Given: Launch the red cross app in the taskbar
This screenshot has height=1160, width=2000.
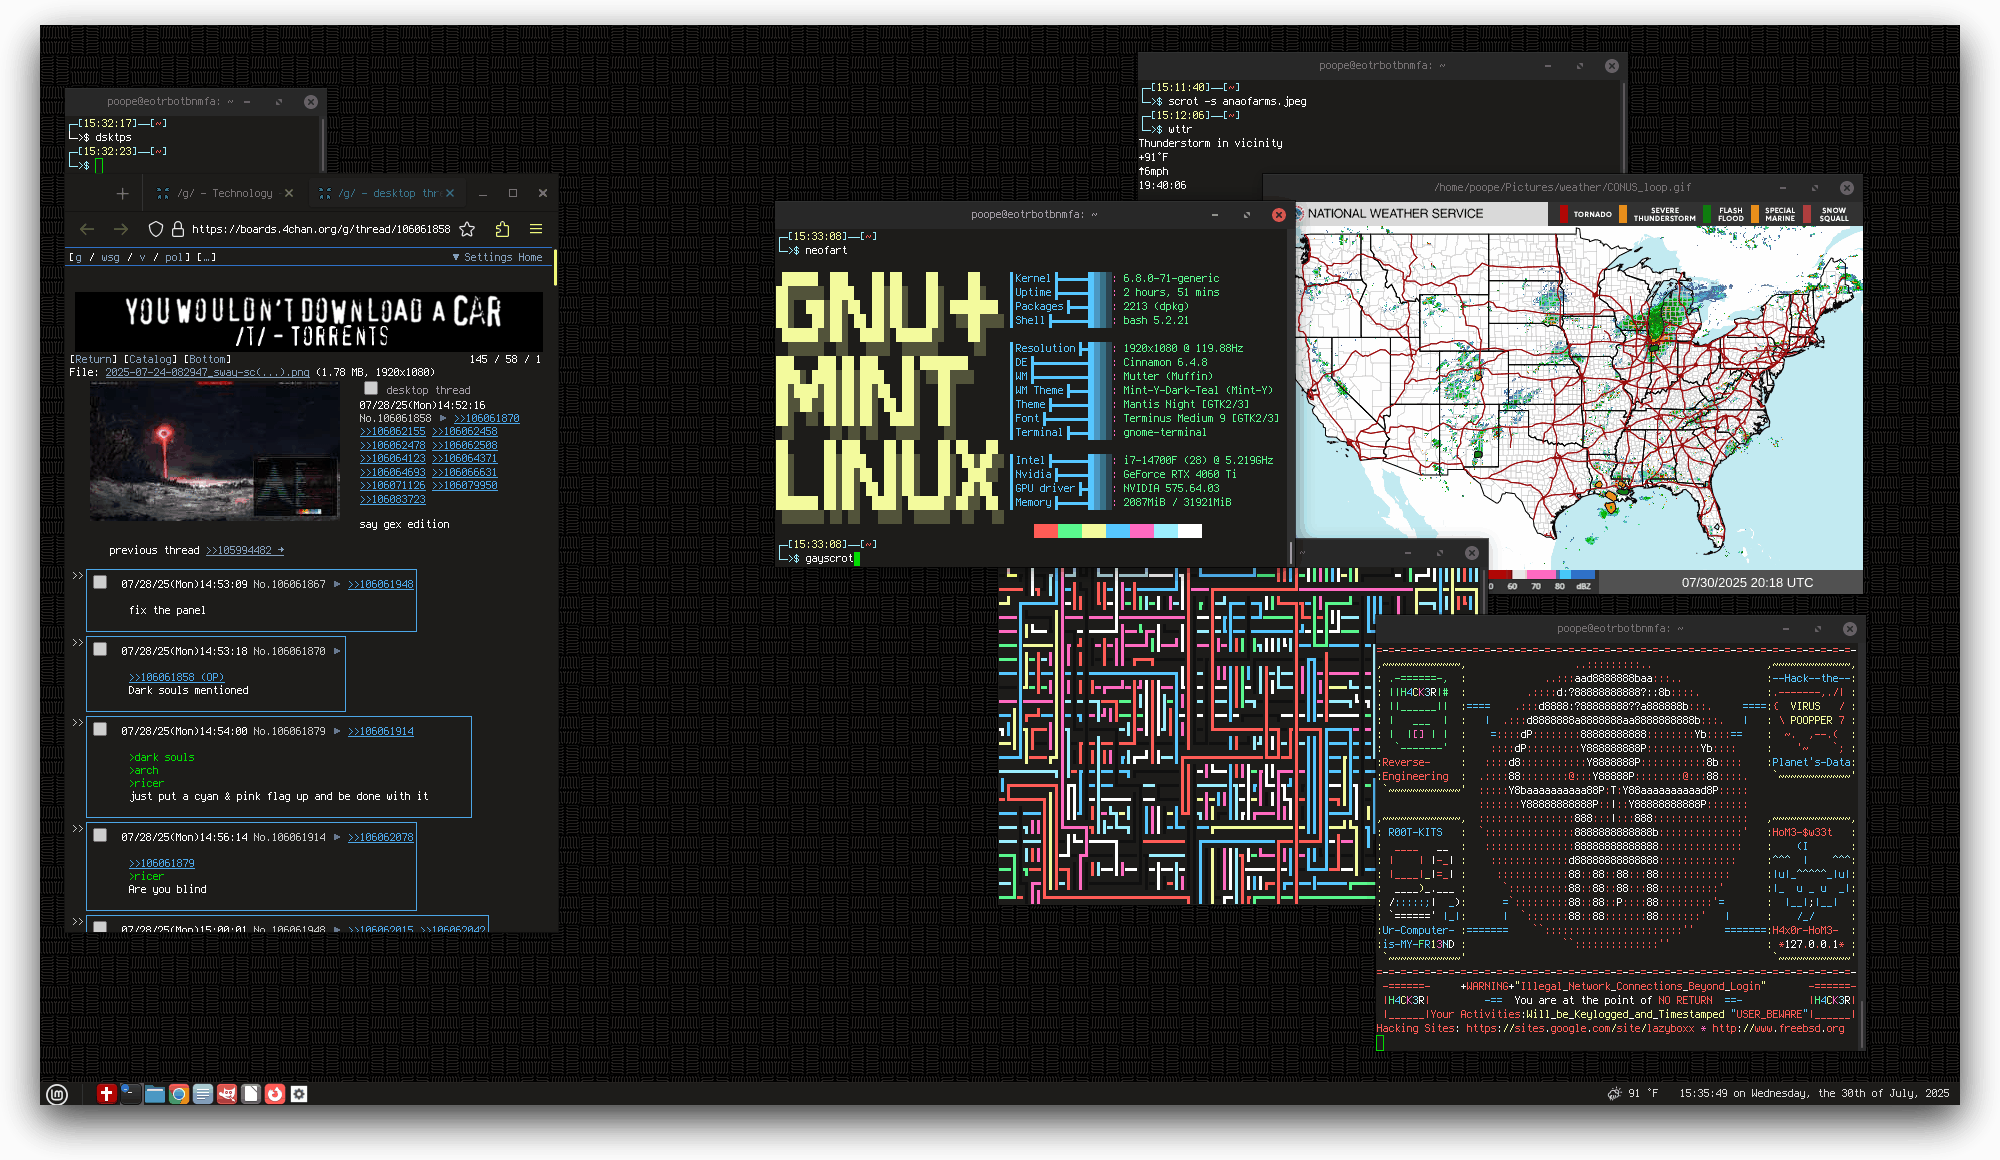Looking at the screenshot, I should click(106, 1094).
